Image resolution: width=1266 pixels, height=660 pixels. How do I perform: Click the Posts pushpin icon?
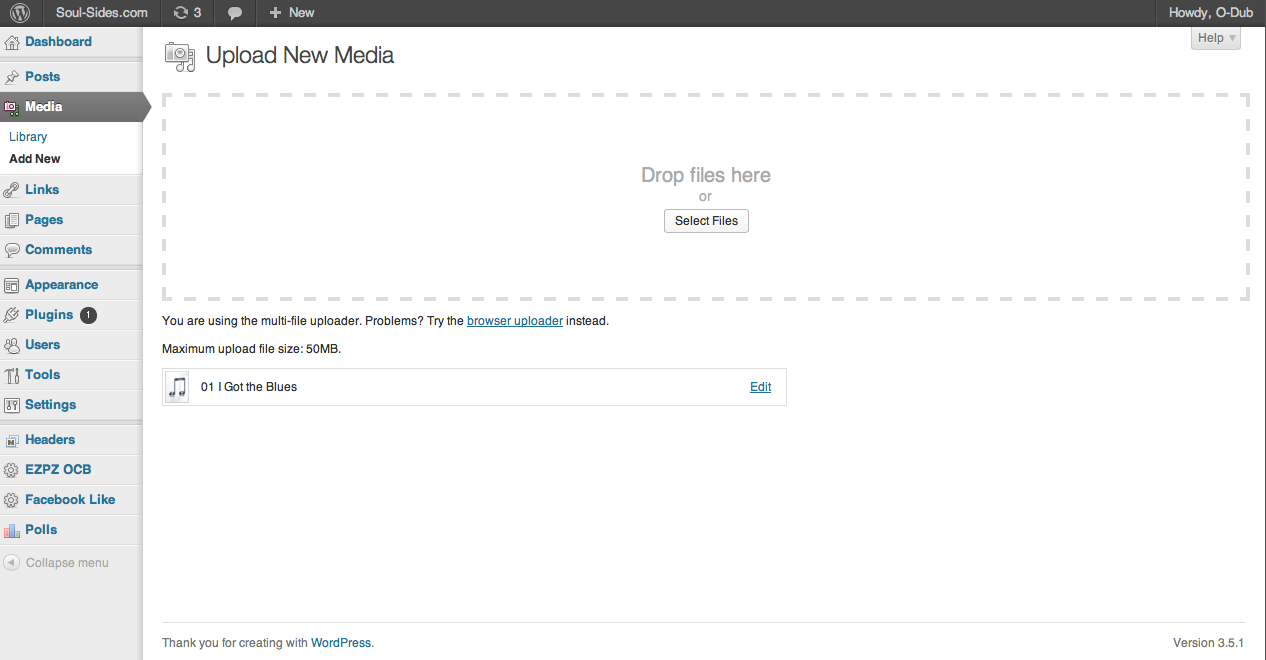(12, 77)
